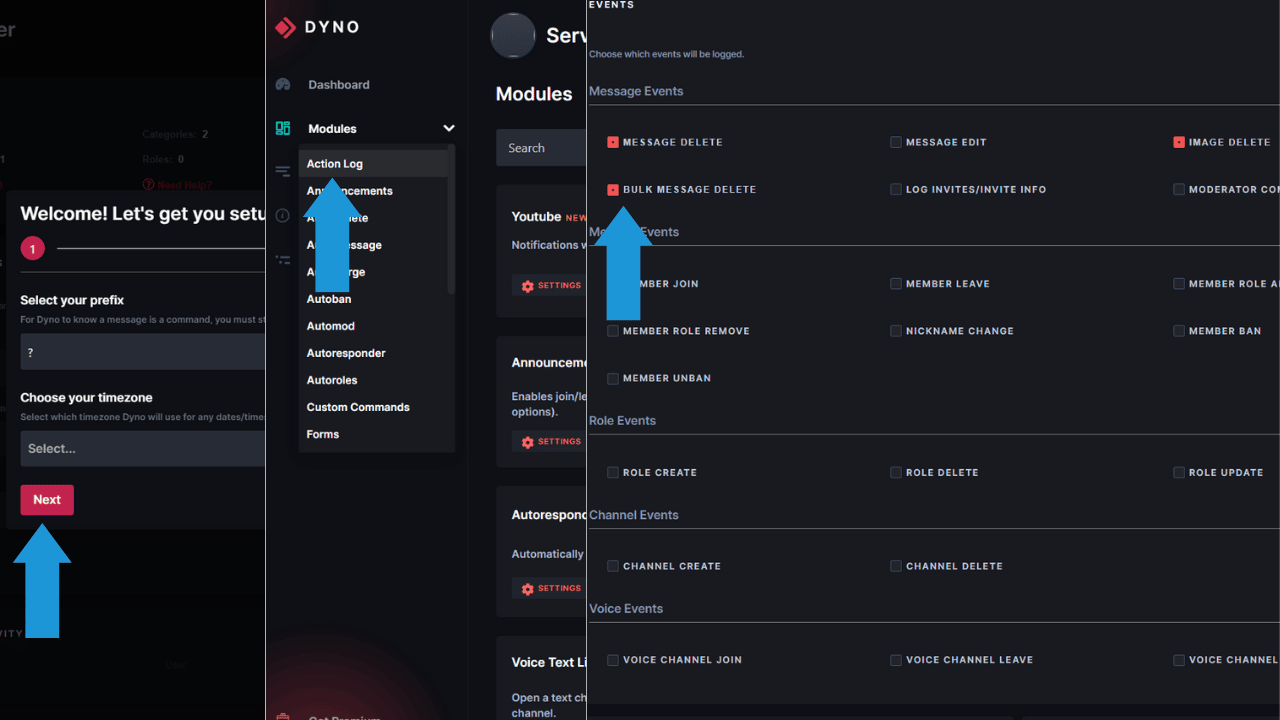Image resolution: width=1280 pixels, height=720 pixels.
Task: Check Channel Delete event
Action: 896,566
